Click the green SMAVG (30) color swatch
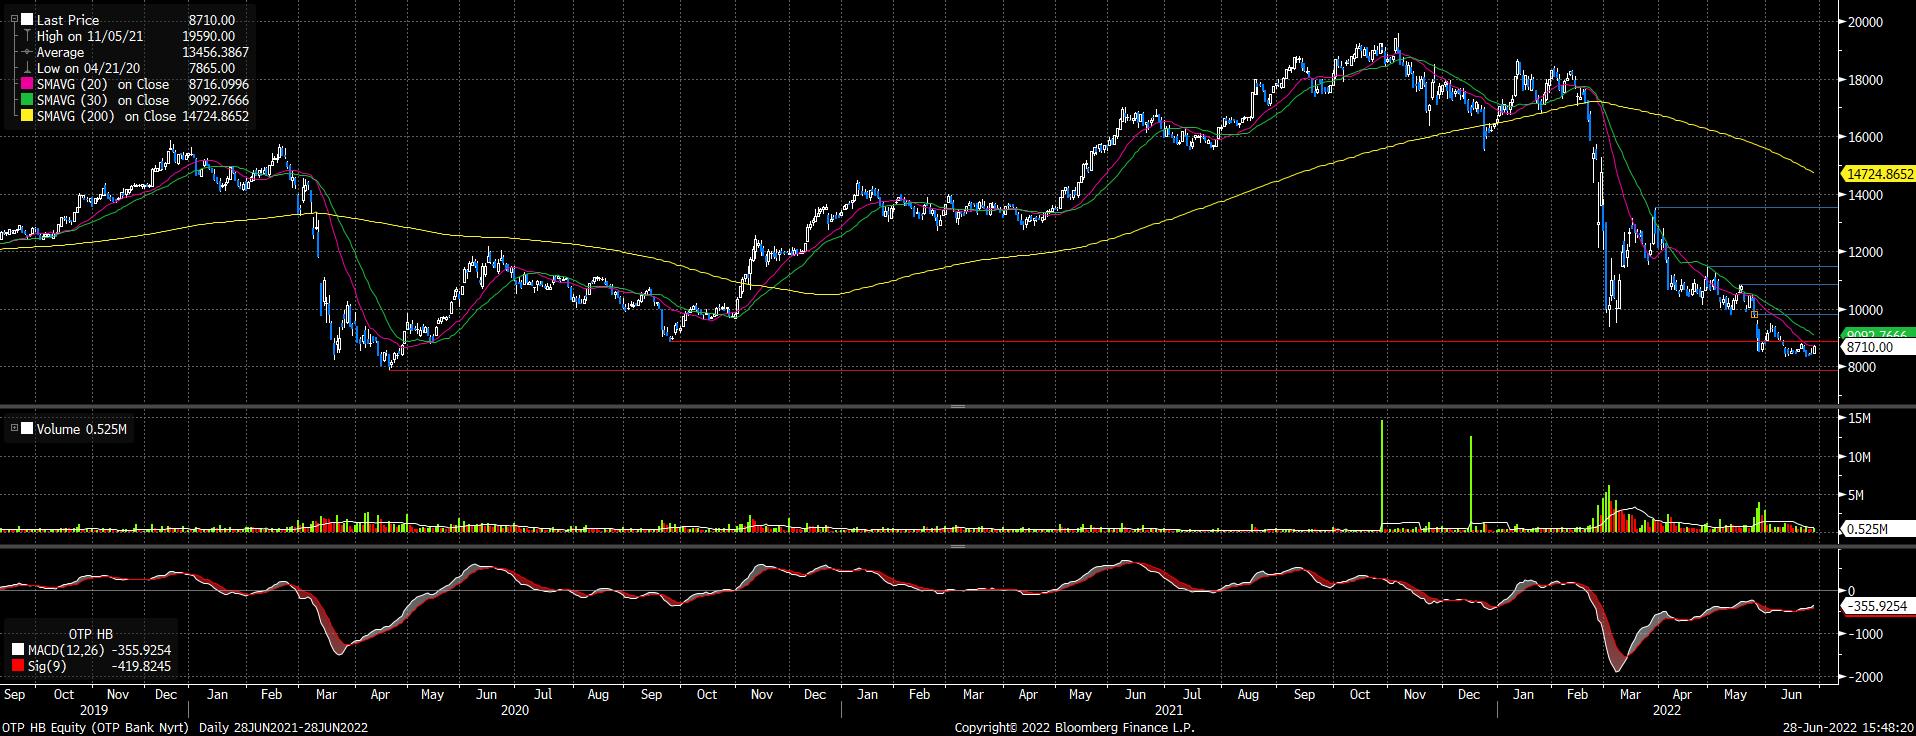The height and width of the screenshot is (736, 1916). pos(27,100)
